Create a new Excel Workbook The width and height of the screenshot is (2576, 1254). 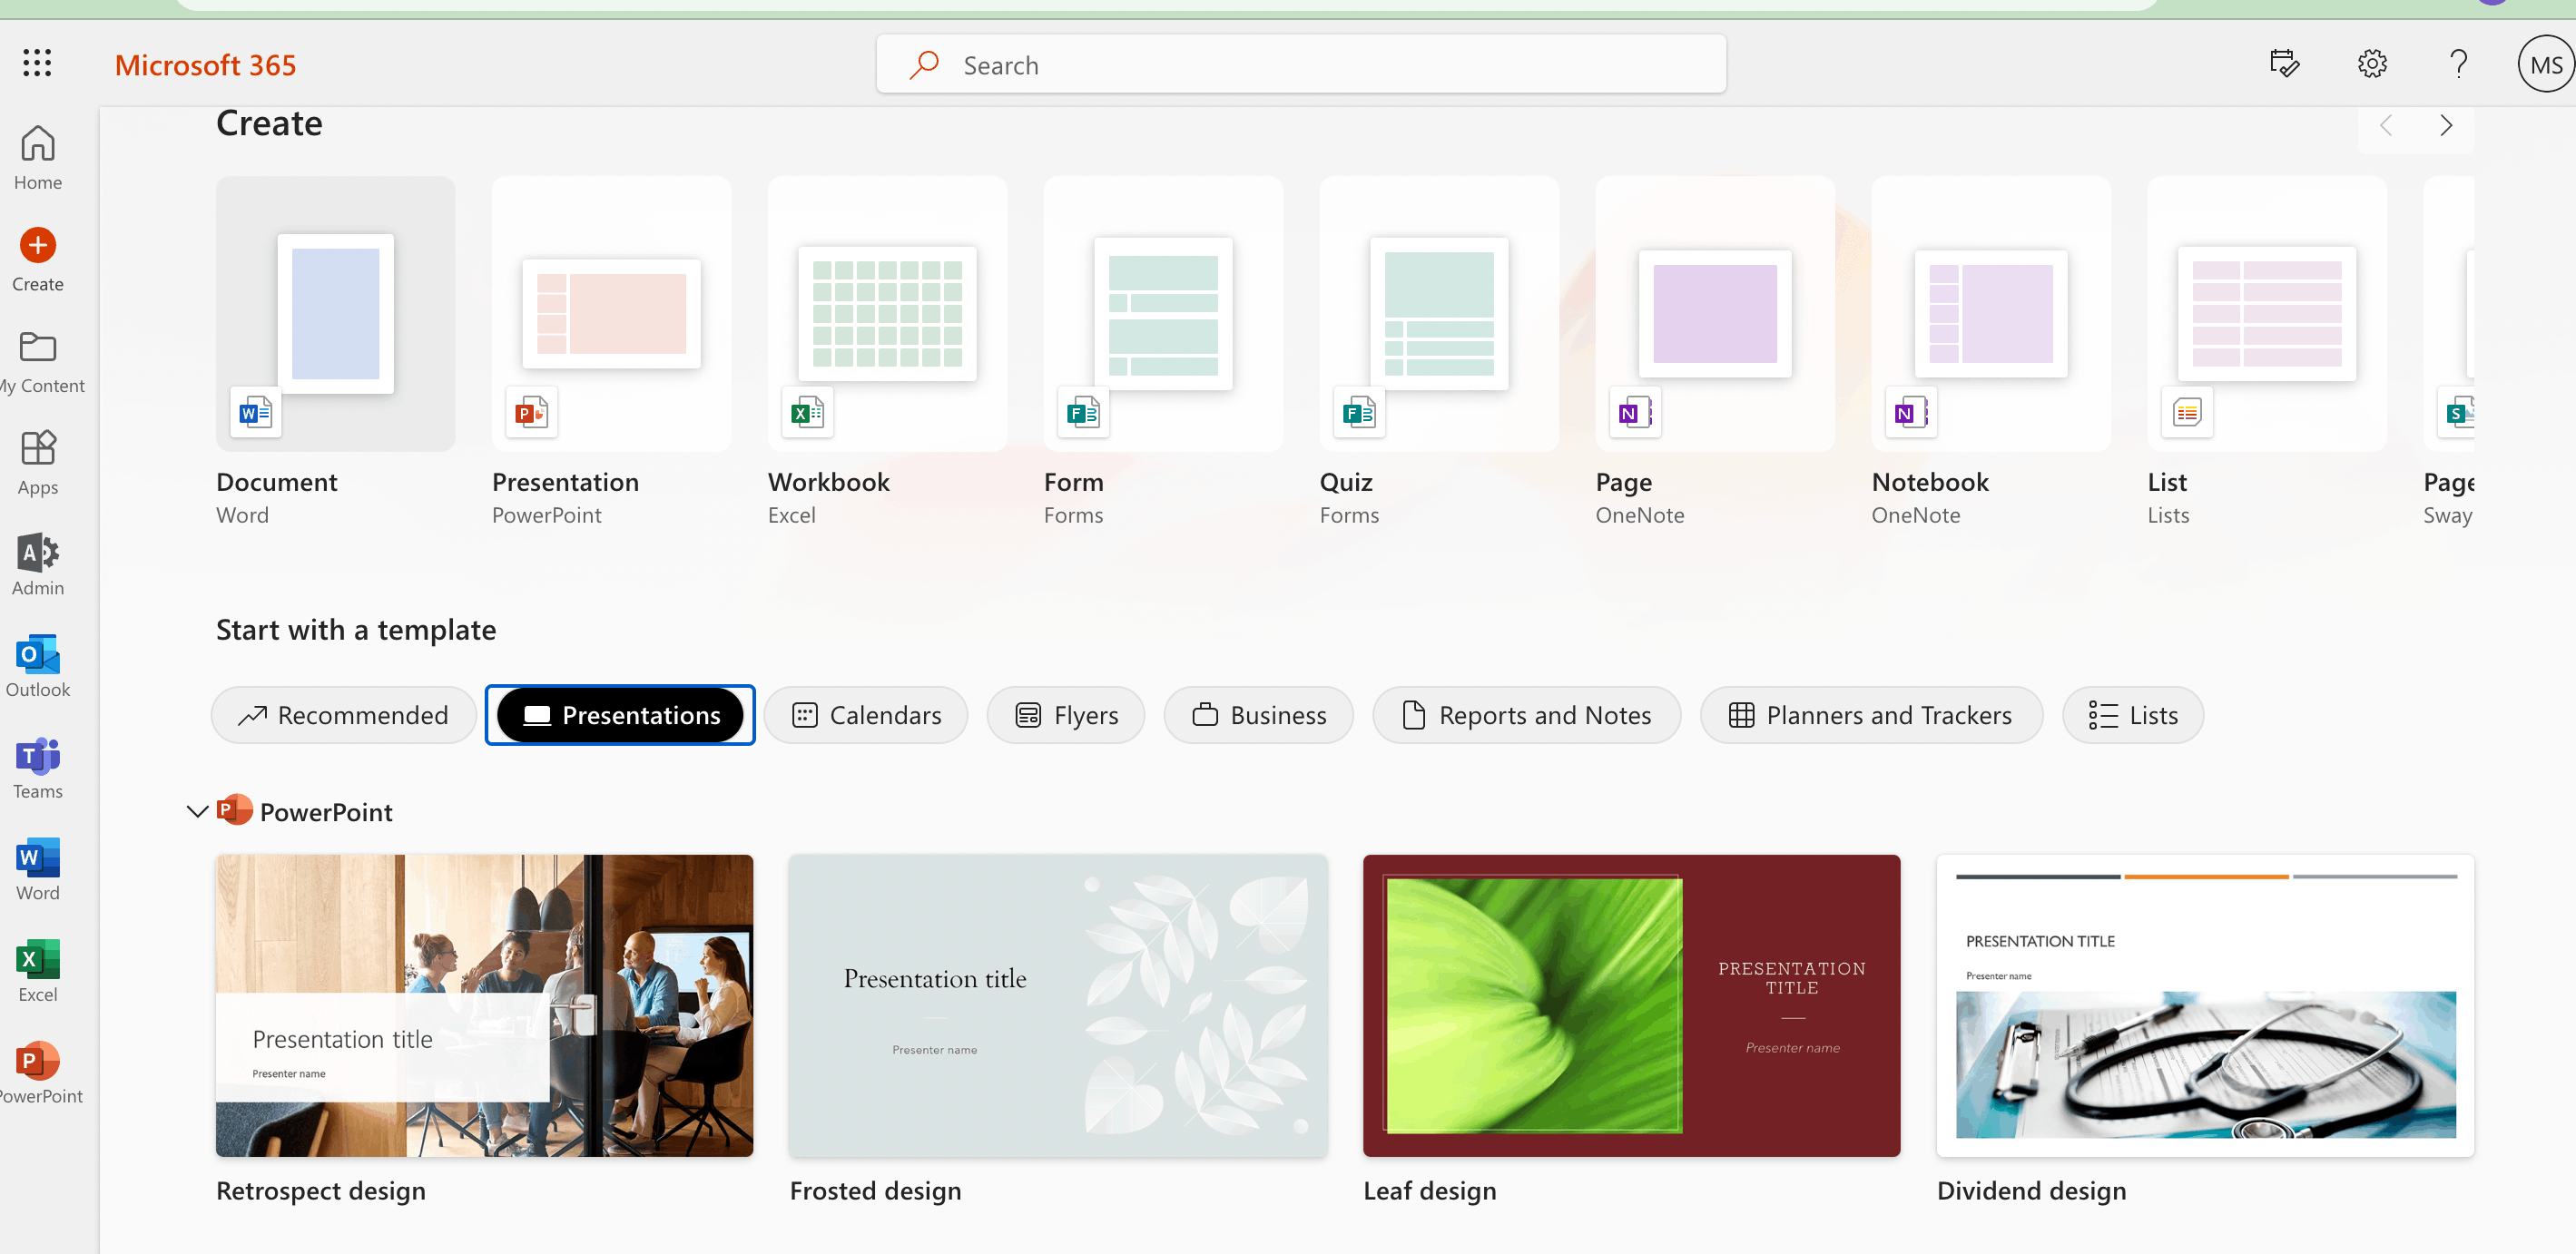(x=887, y=314)
